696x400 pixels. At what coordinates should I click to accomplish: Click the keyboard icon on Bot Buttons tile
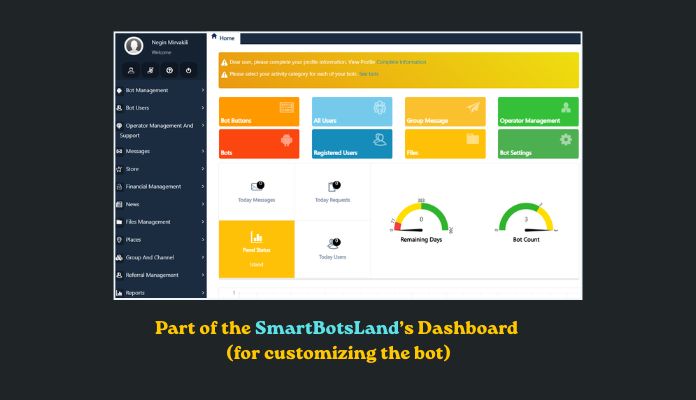287,107
